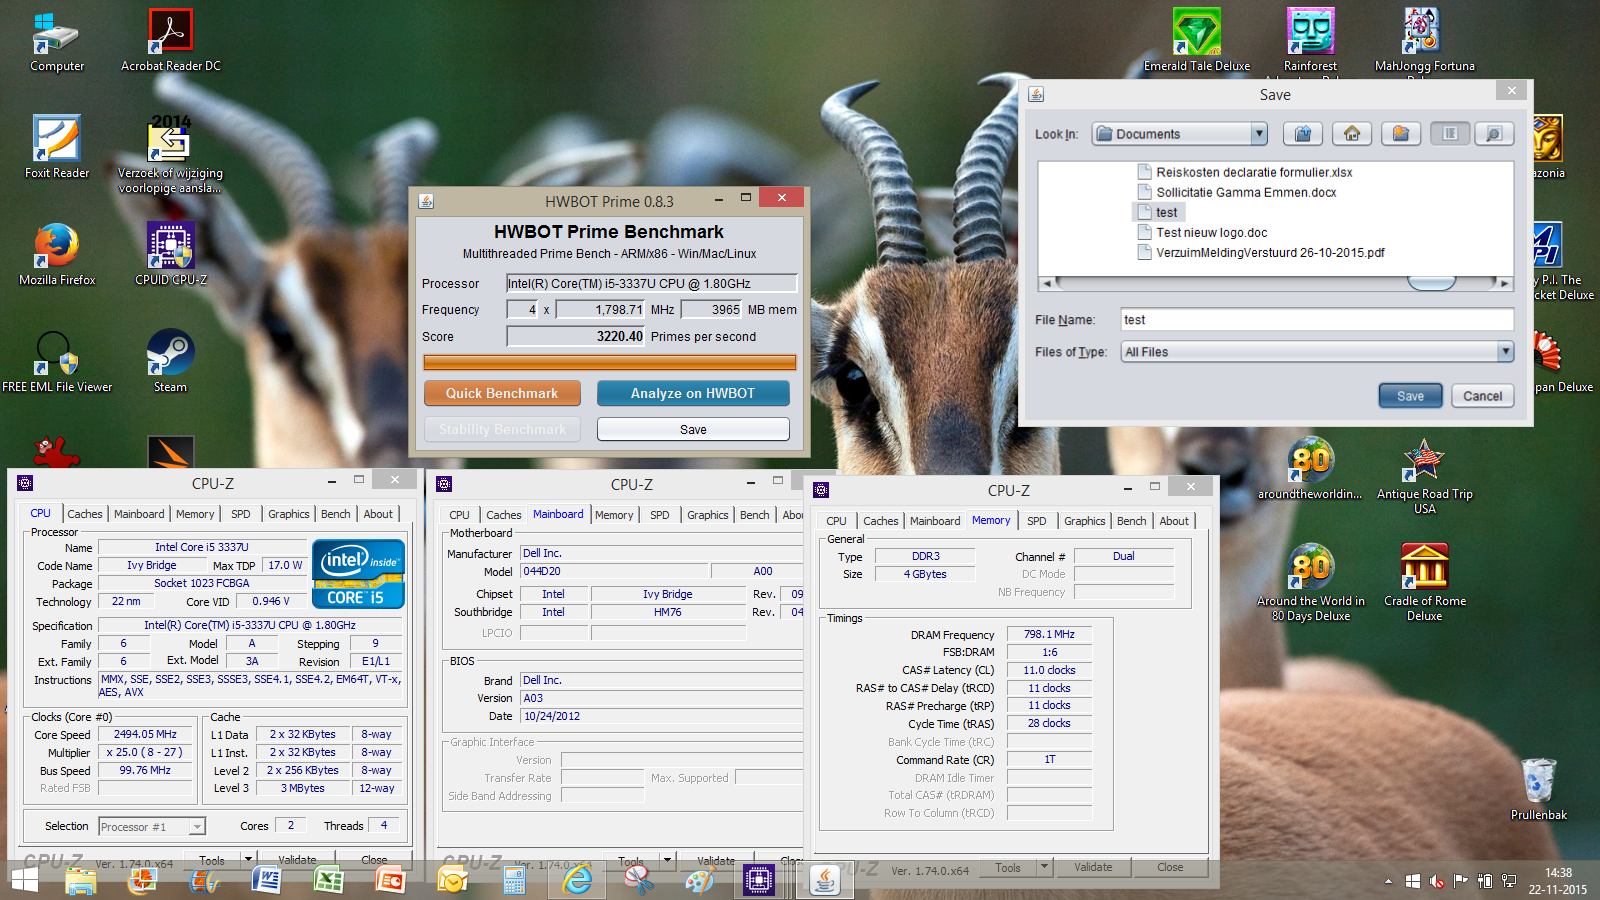Open Rainforest game desktop icon
The height and width of the screenshot is (900, 1600).
[1310, 41]
